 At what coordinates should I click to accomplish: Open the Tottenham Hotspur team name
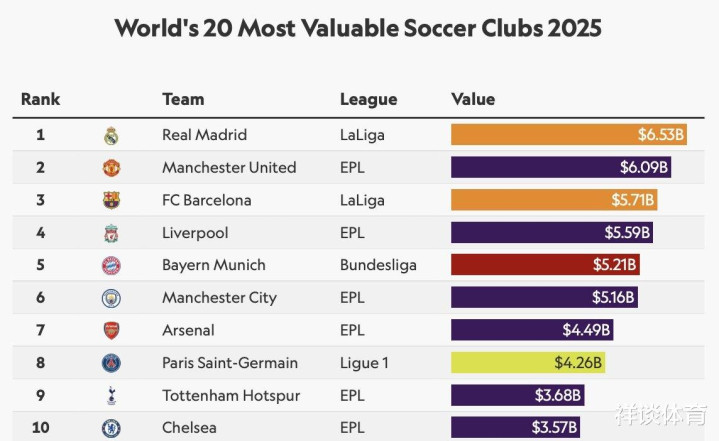[x=231, y=396]
